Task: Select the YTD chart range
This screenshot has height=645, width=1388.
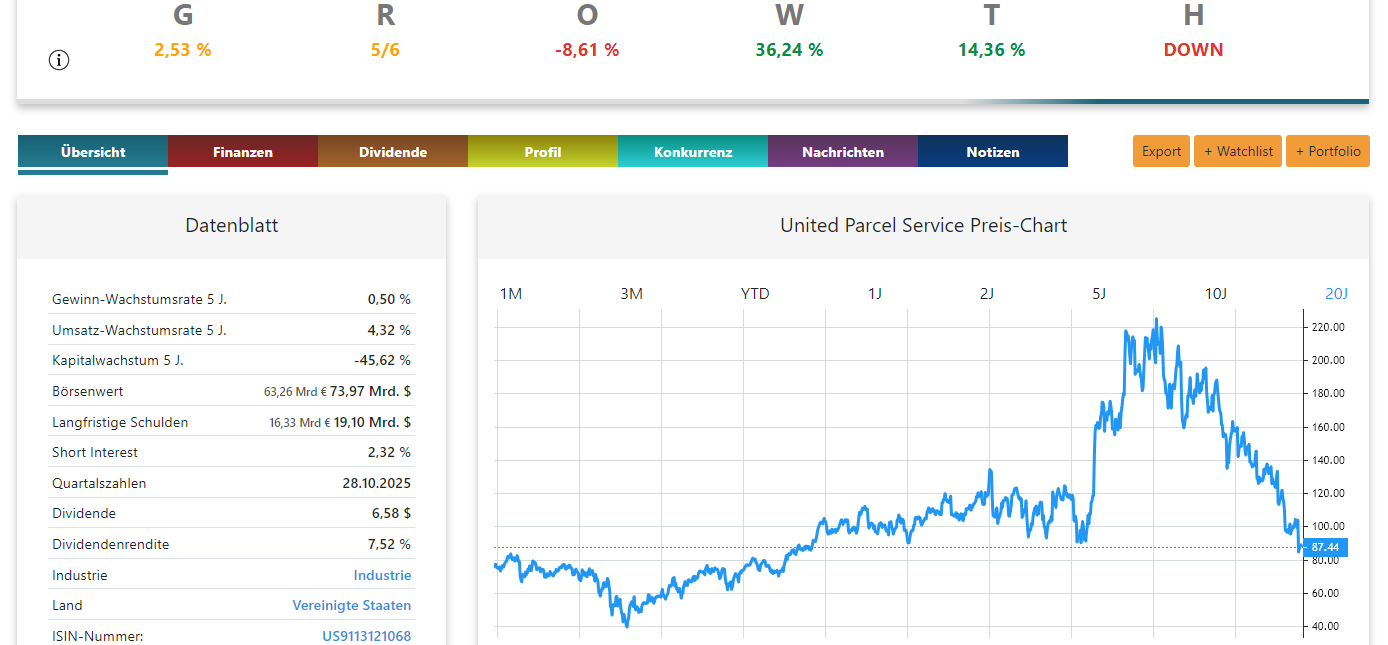Action: coord(755,293)
